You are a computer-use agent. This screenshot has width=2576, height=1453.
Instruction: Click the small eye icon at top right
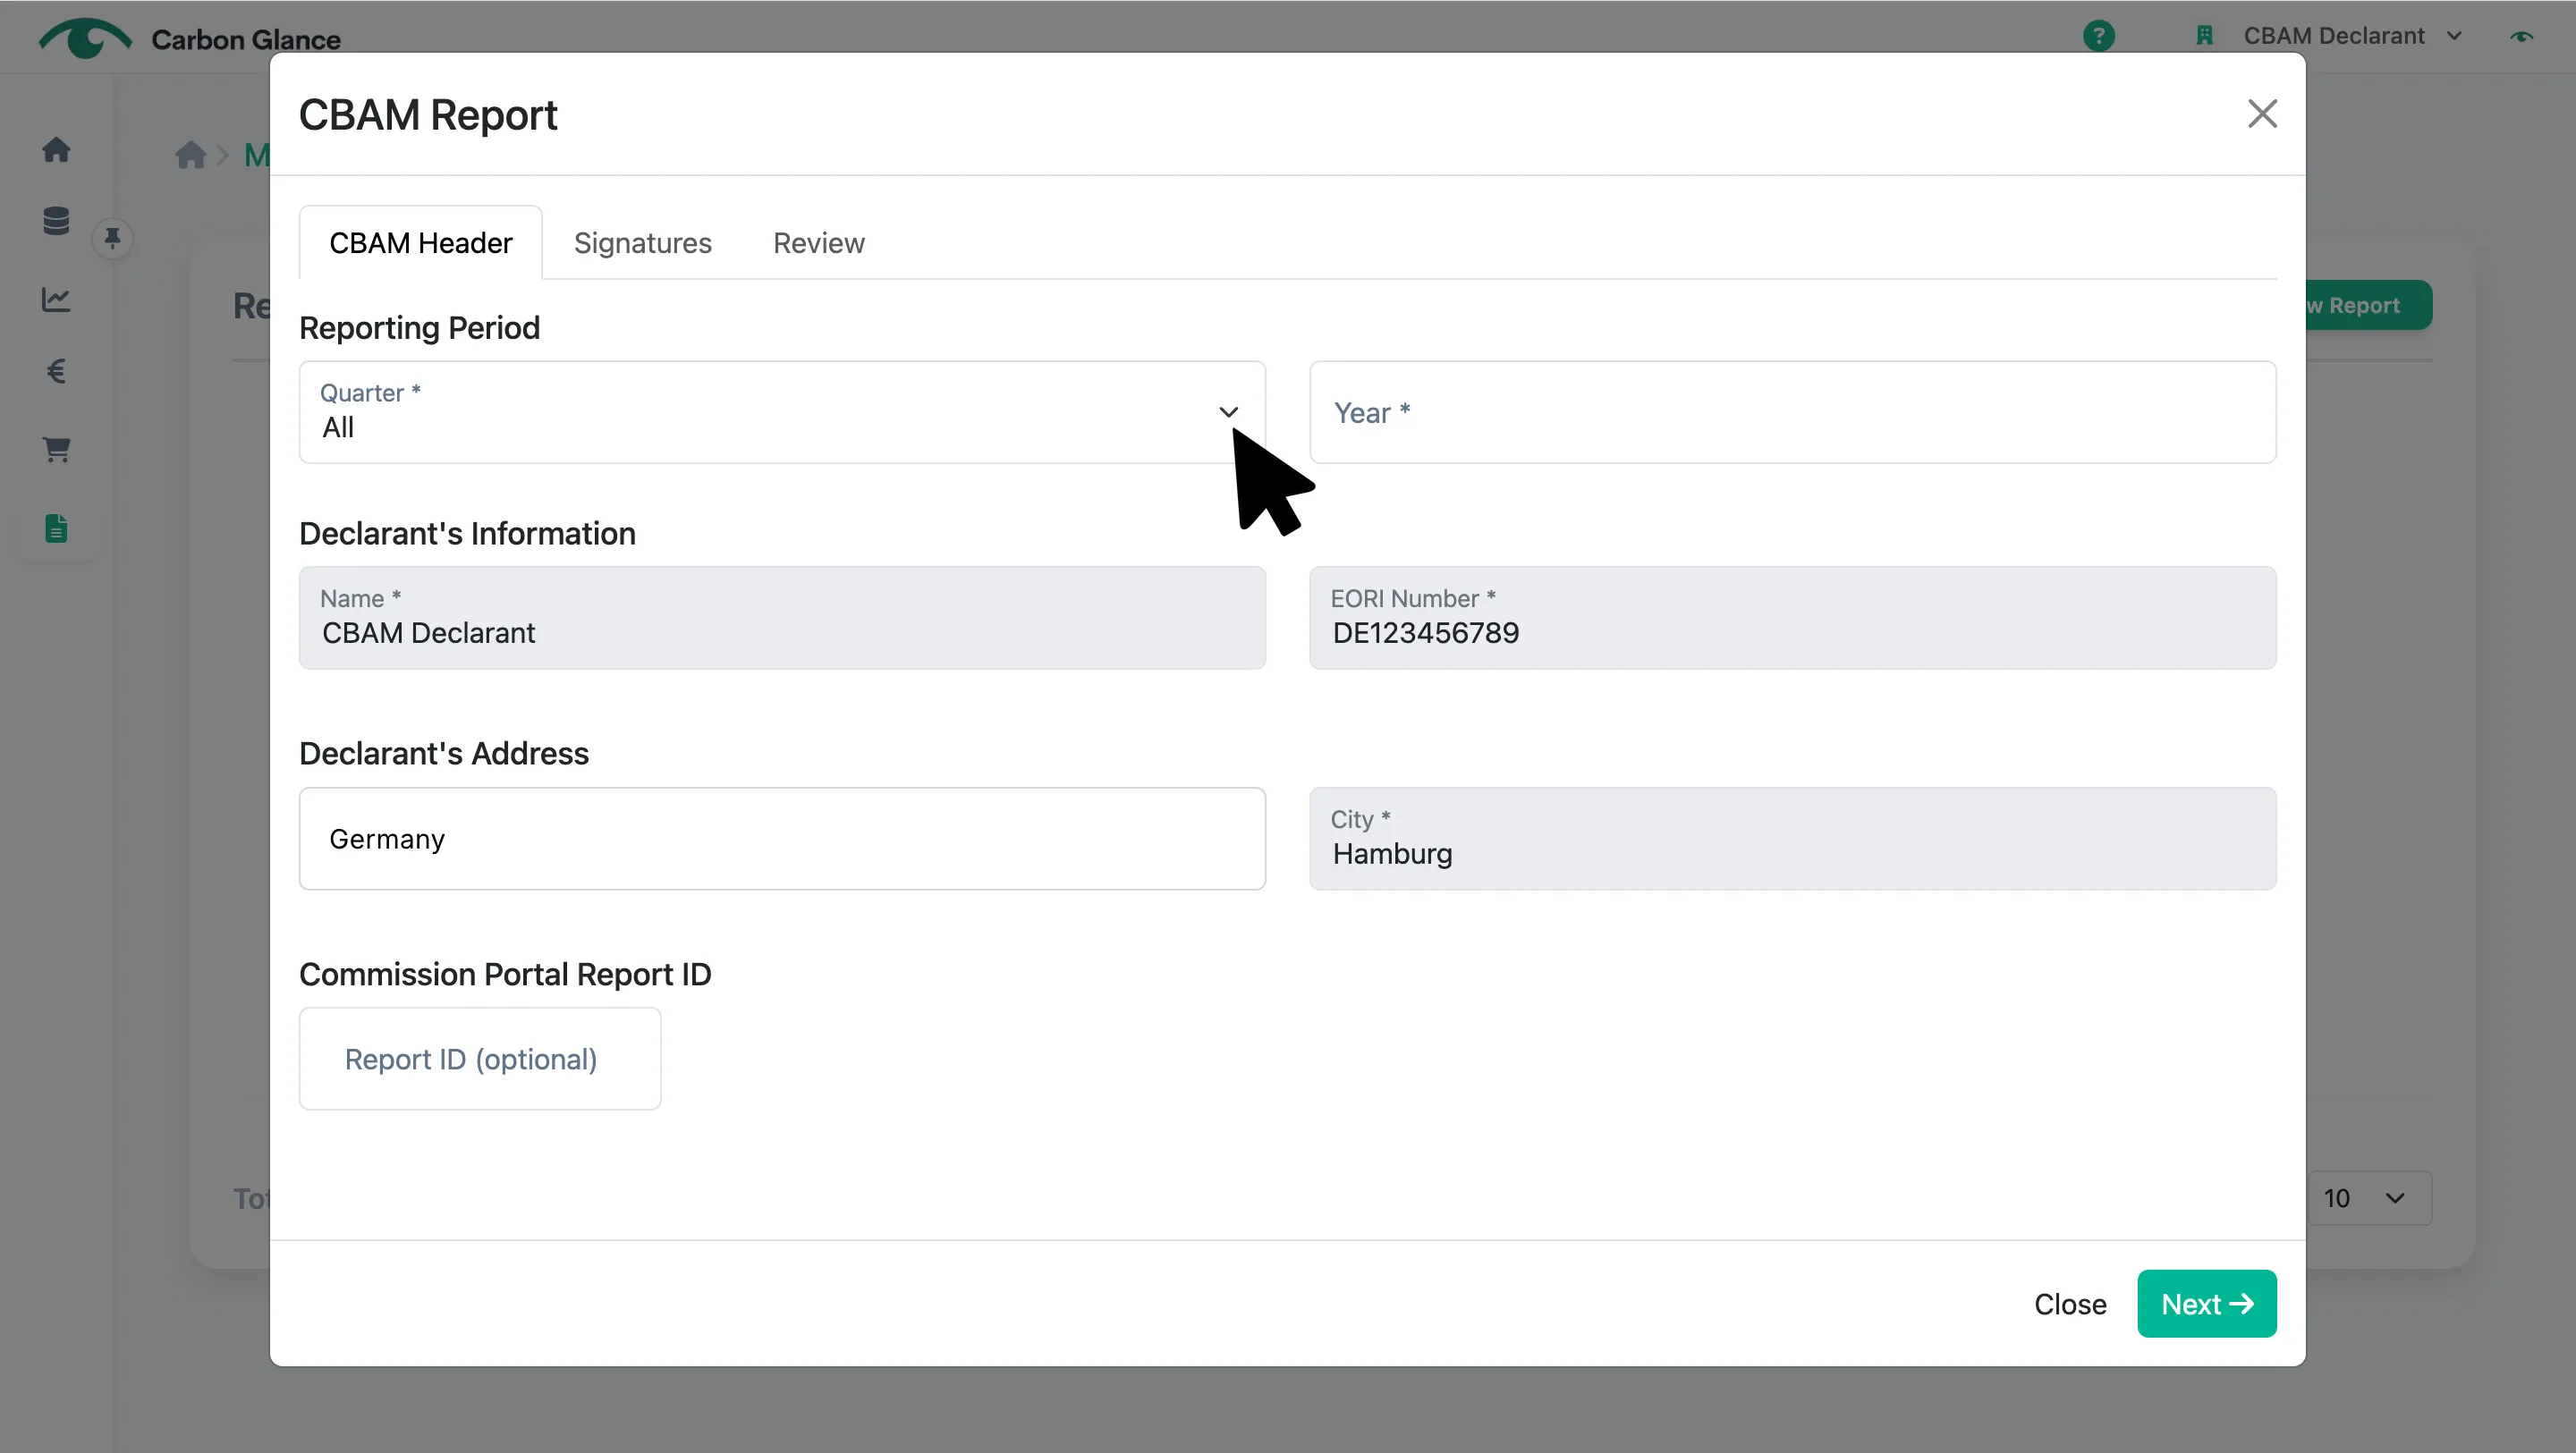pos(2521,36)
